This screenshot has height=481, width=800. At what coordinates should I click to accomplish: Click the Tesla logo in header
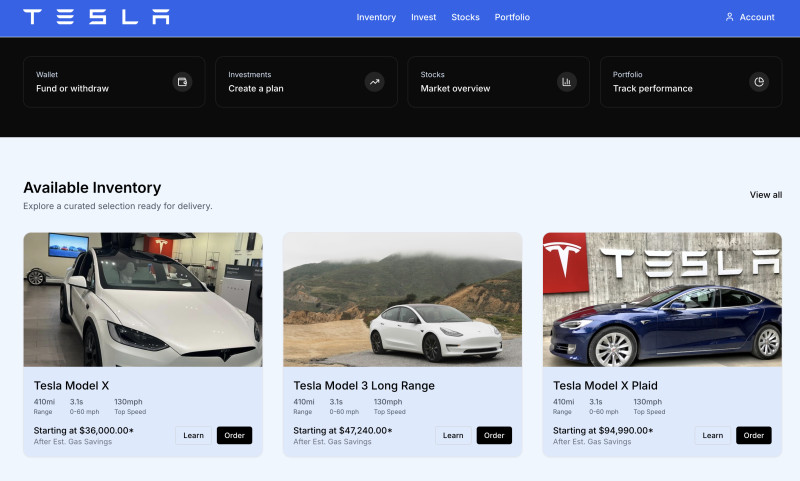point(96,17)
